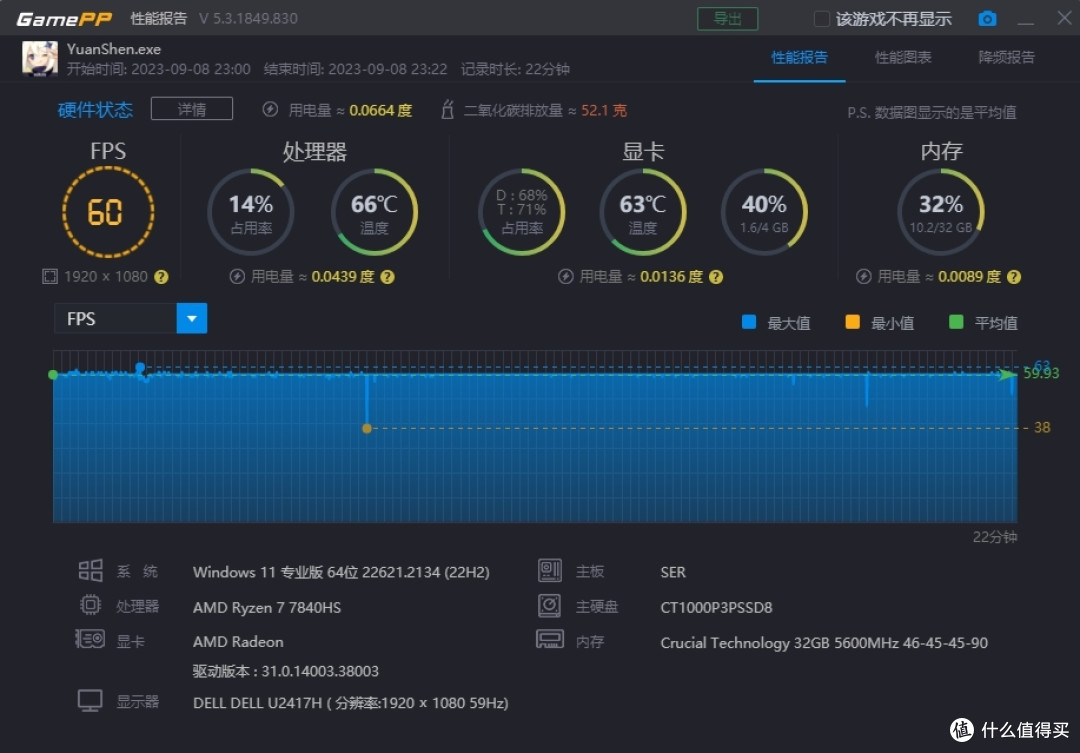Click the 32% memory usage gauge

click(x=941, y=212)
